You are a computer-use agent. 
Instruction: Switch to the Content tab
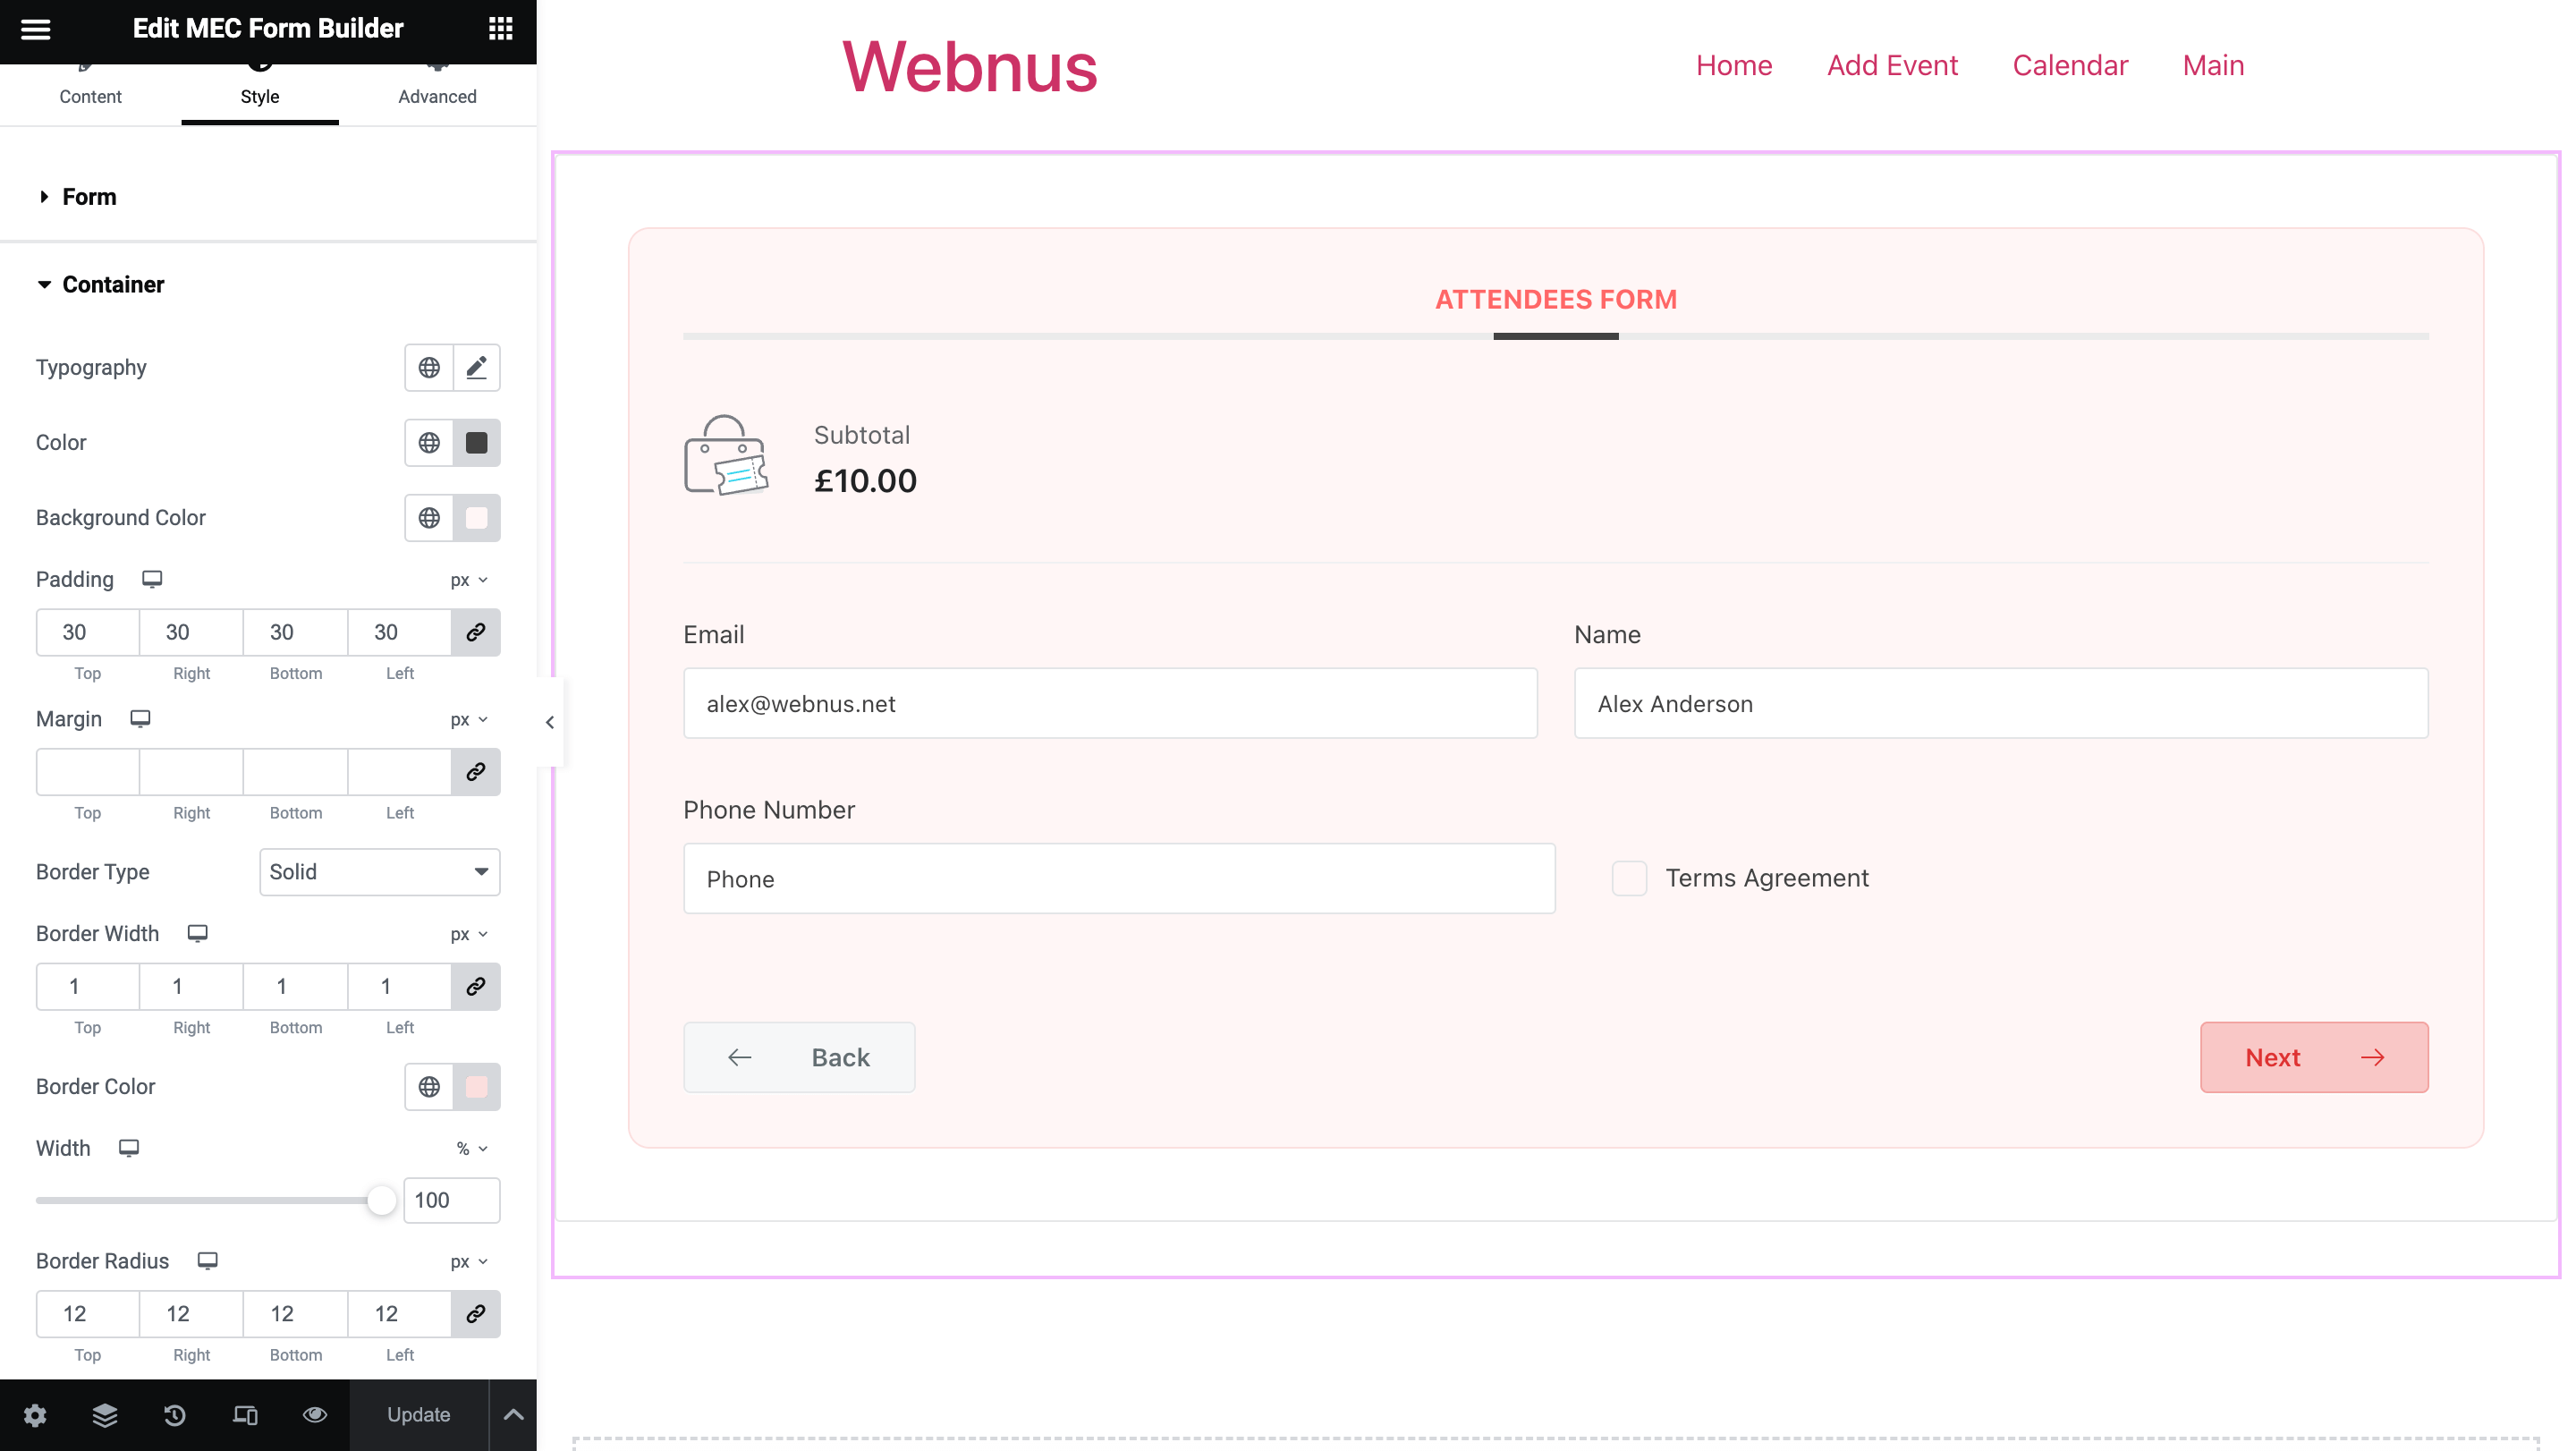90,96
